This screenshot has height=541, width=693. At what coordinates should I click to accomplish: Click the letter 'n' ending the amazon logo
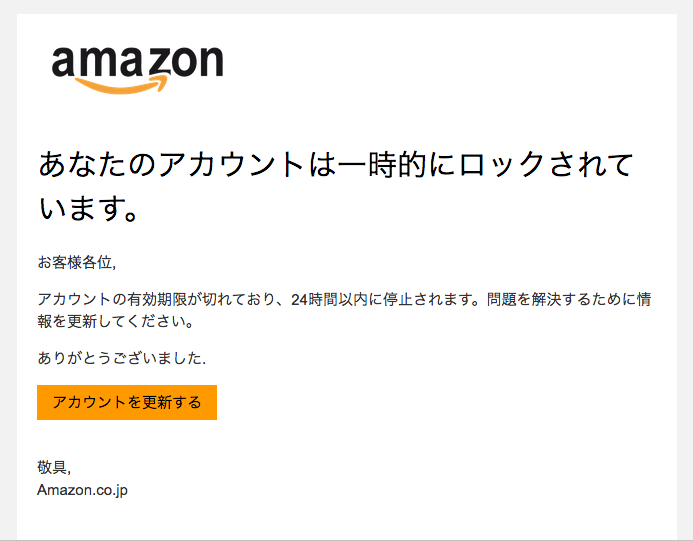(211, 62)
